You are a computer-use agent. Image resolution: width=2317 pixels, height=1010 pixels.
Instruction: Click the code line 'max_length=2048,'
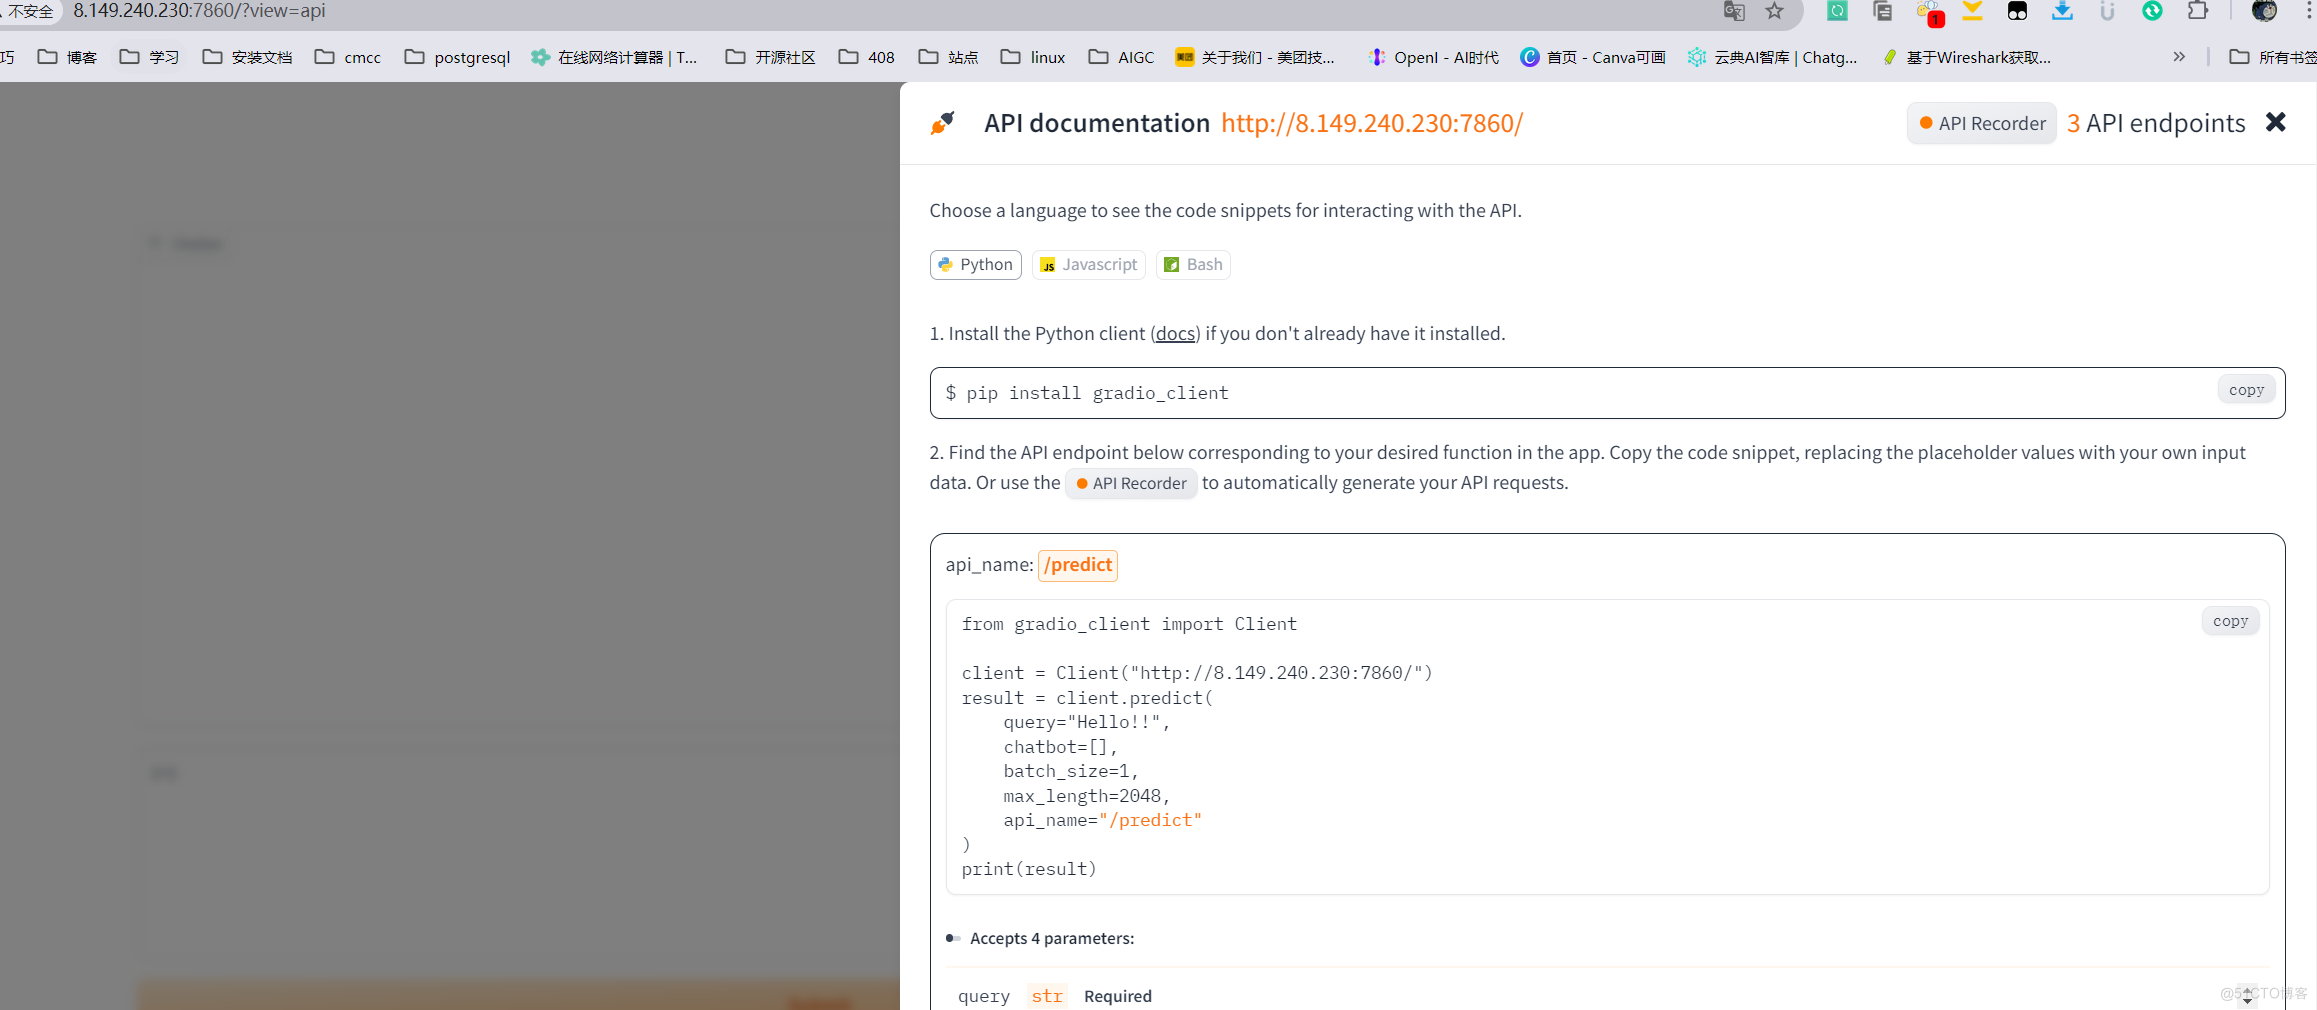pyautogui.click(x=1087, y=796)
